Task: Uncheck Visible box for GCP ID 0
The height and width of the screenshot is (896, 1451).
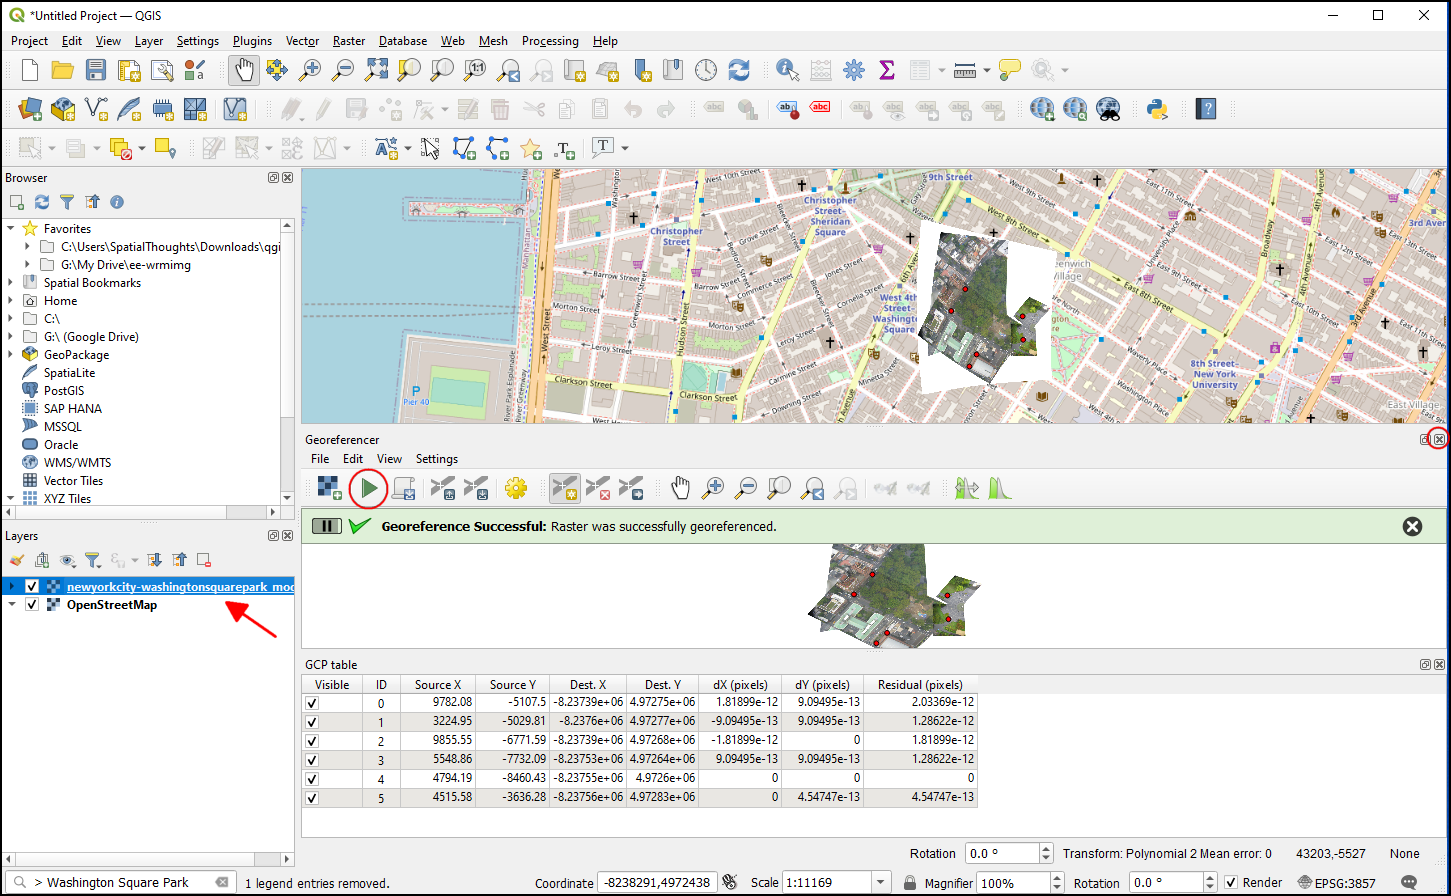Action: click(312, 703)
